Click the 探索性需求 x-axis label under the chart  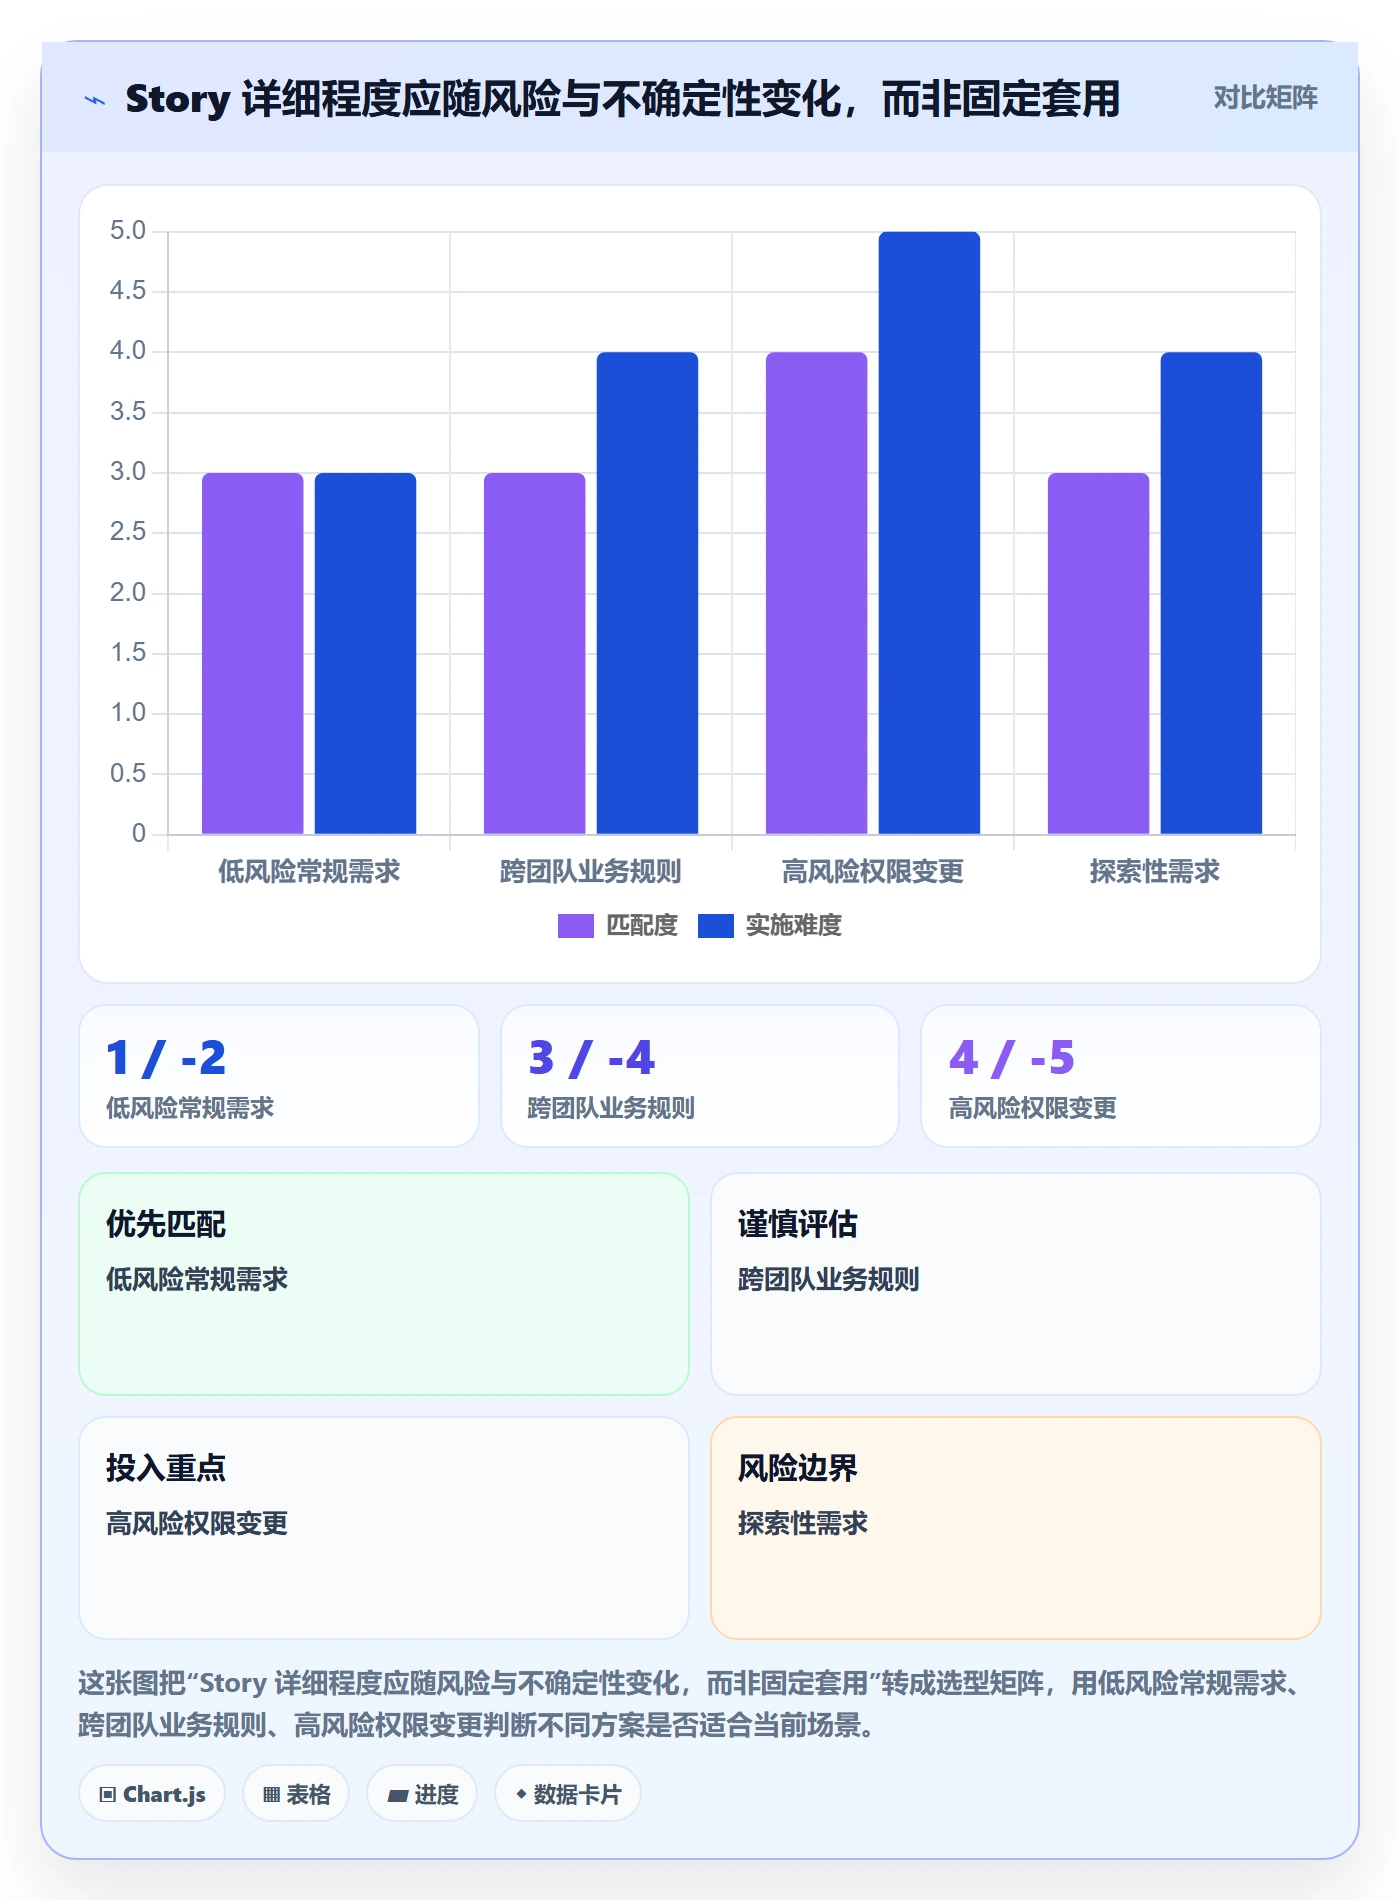tap(1155, 872)
